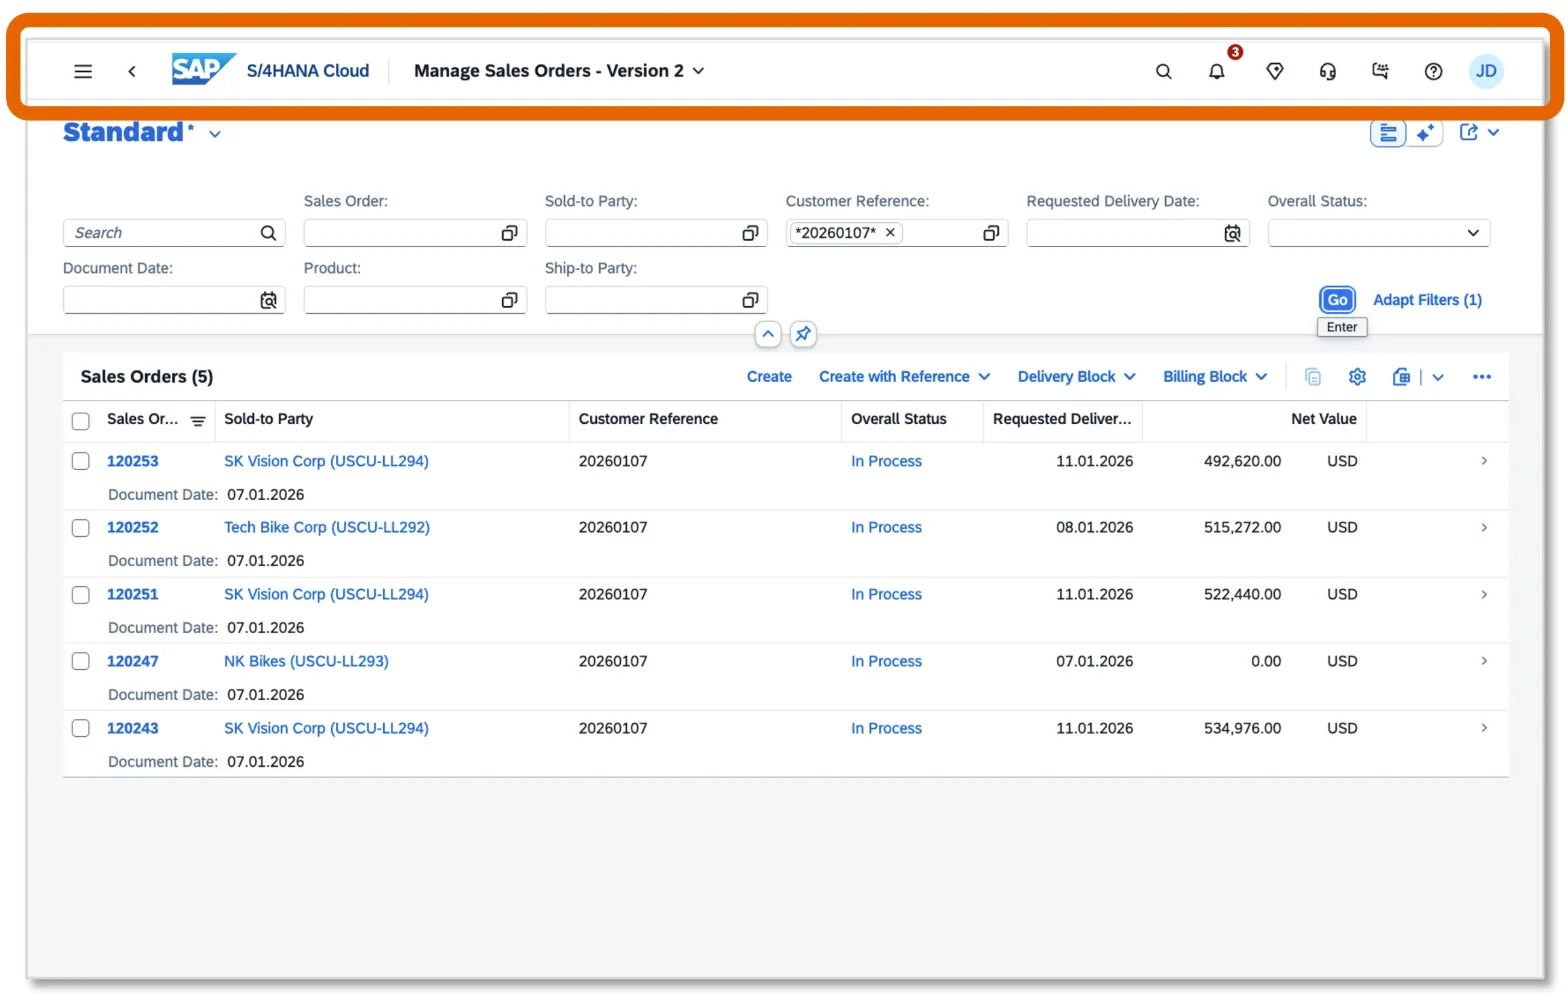Open value help for Sales Order field
1568x1000 pixels.
[x=509, y=233]
